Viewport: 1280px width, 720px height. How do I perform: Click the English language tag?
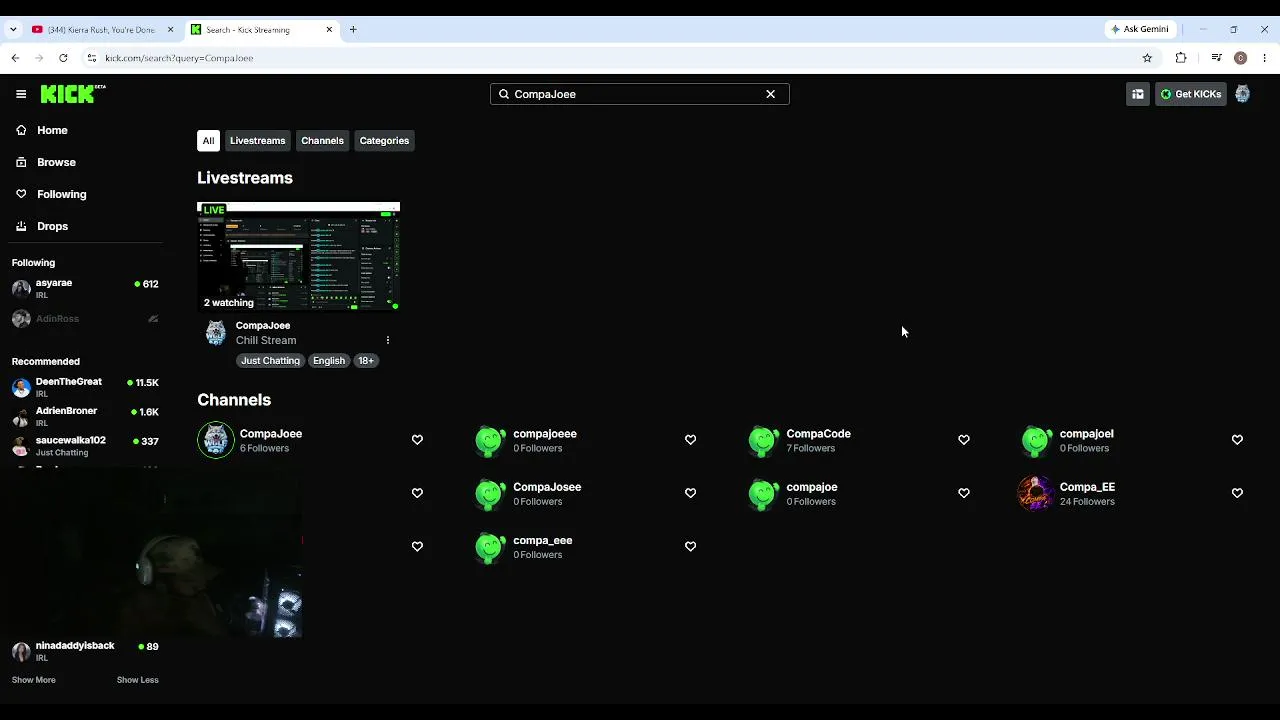pyautogui.click(x=329, y=361)
